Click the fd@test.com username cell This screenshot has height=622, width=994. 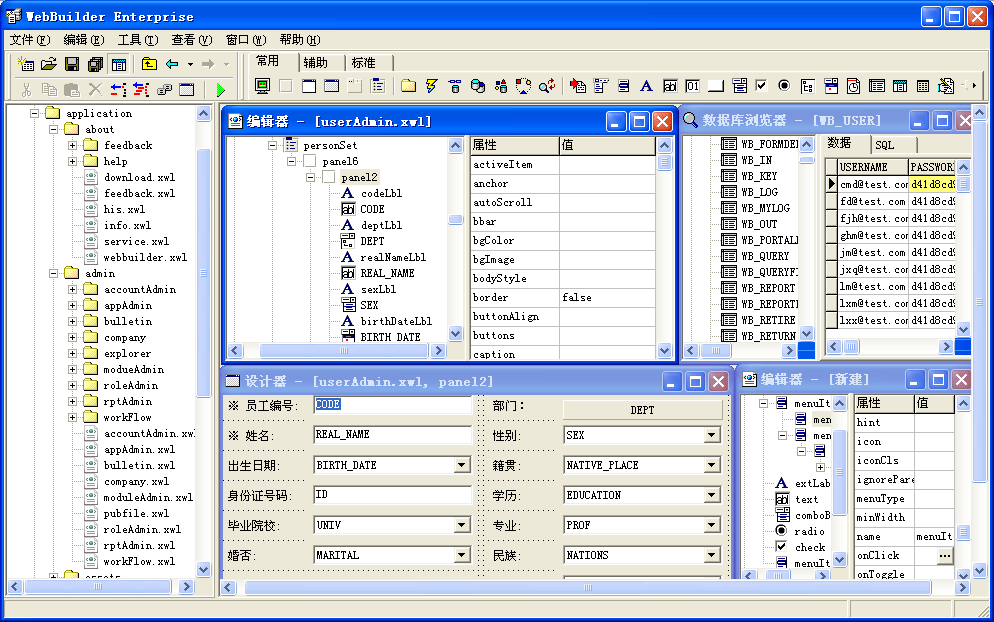(x=872, y=202)
